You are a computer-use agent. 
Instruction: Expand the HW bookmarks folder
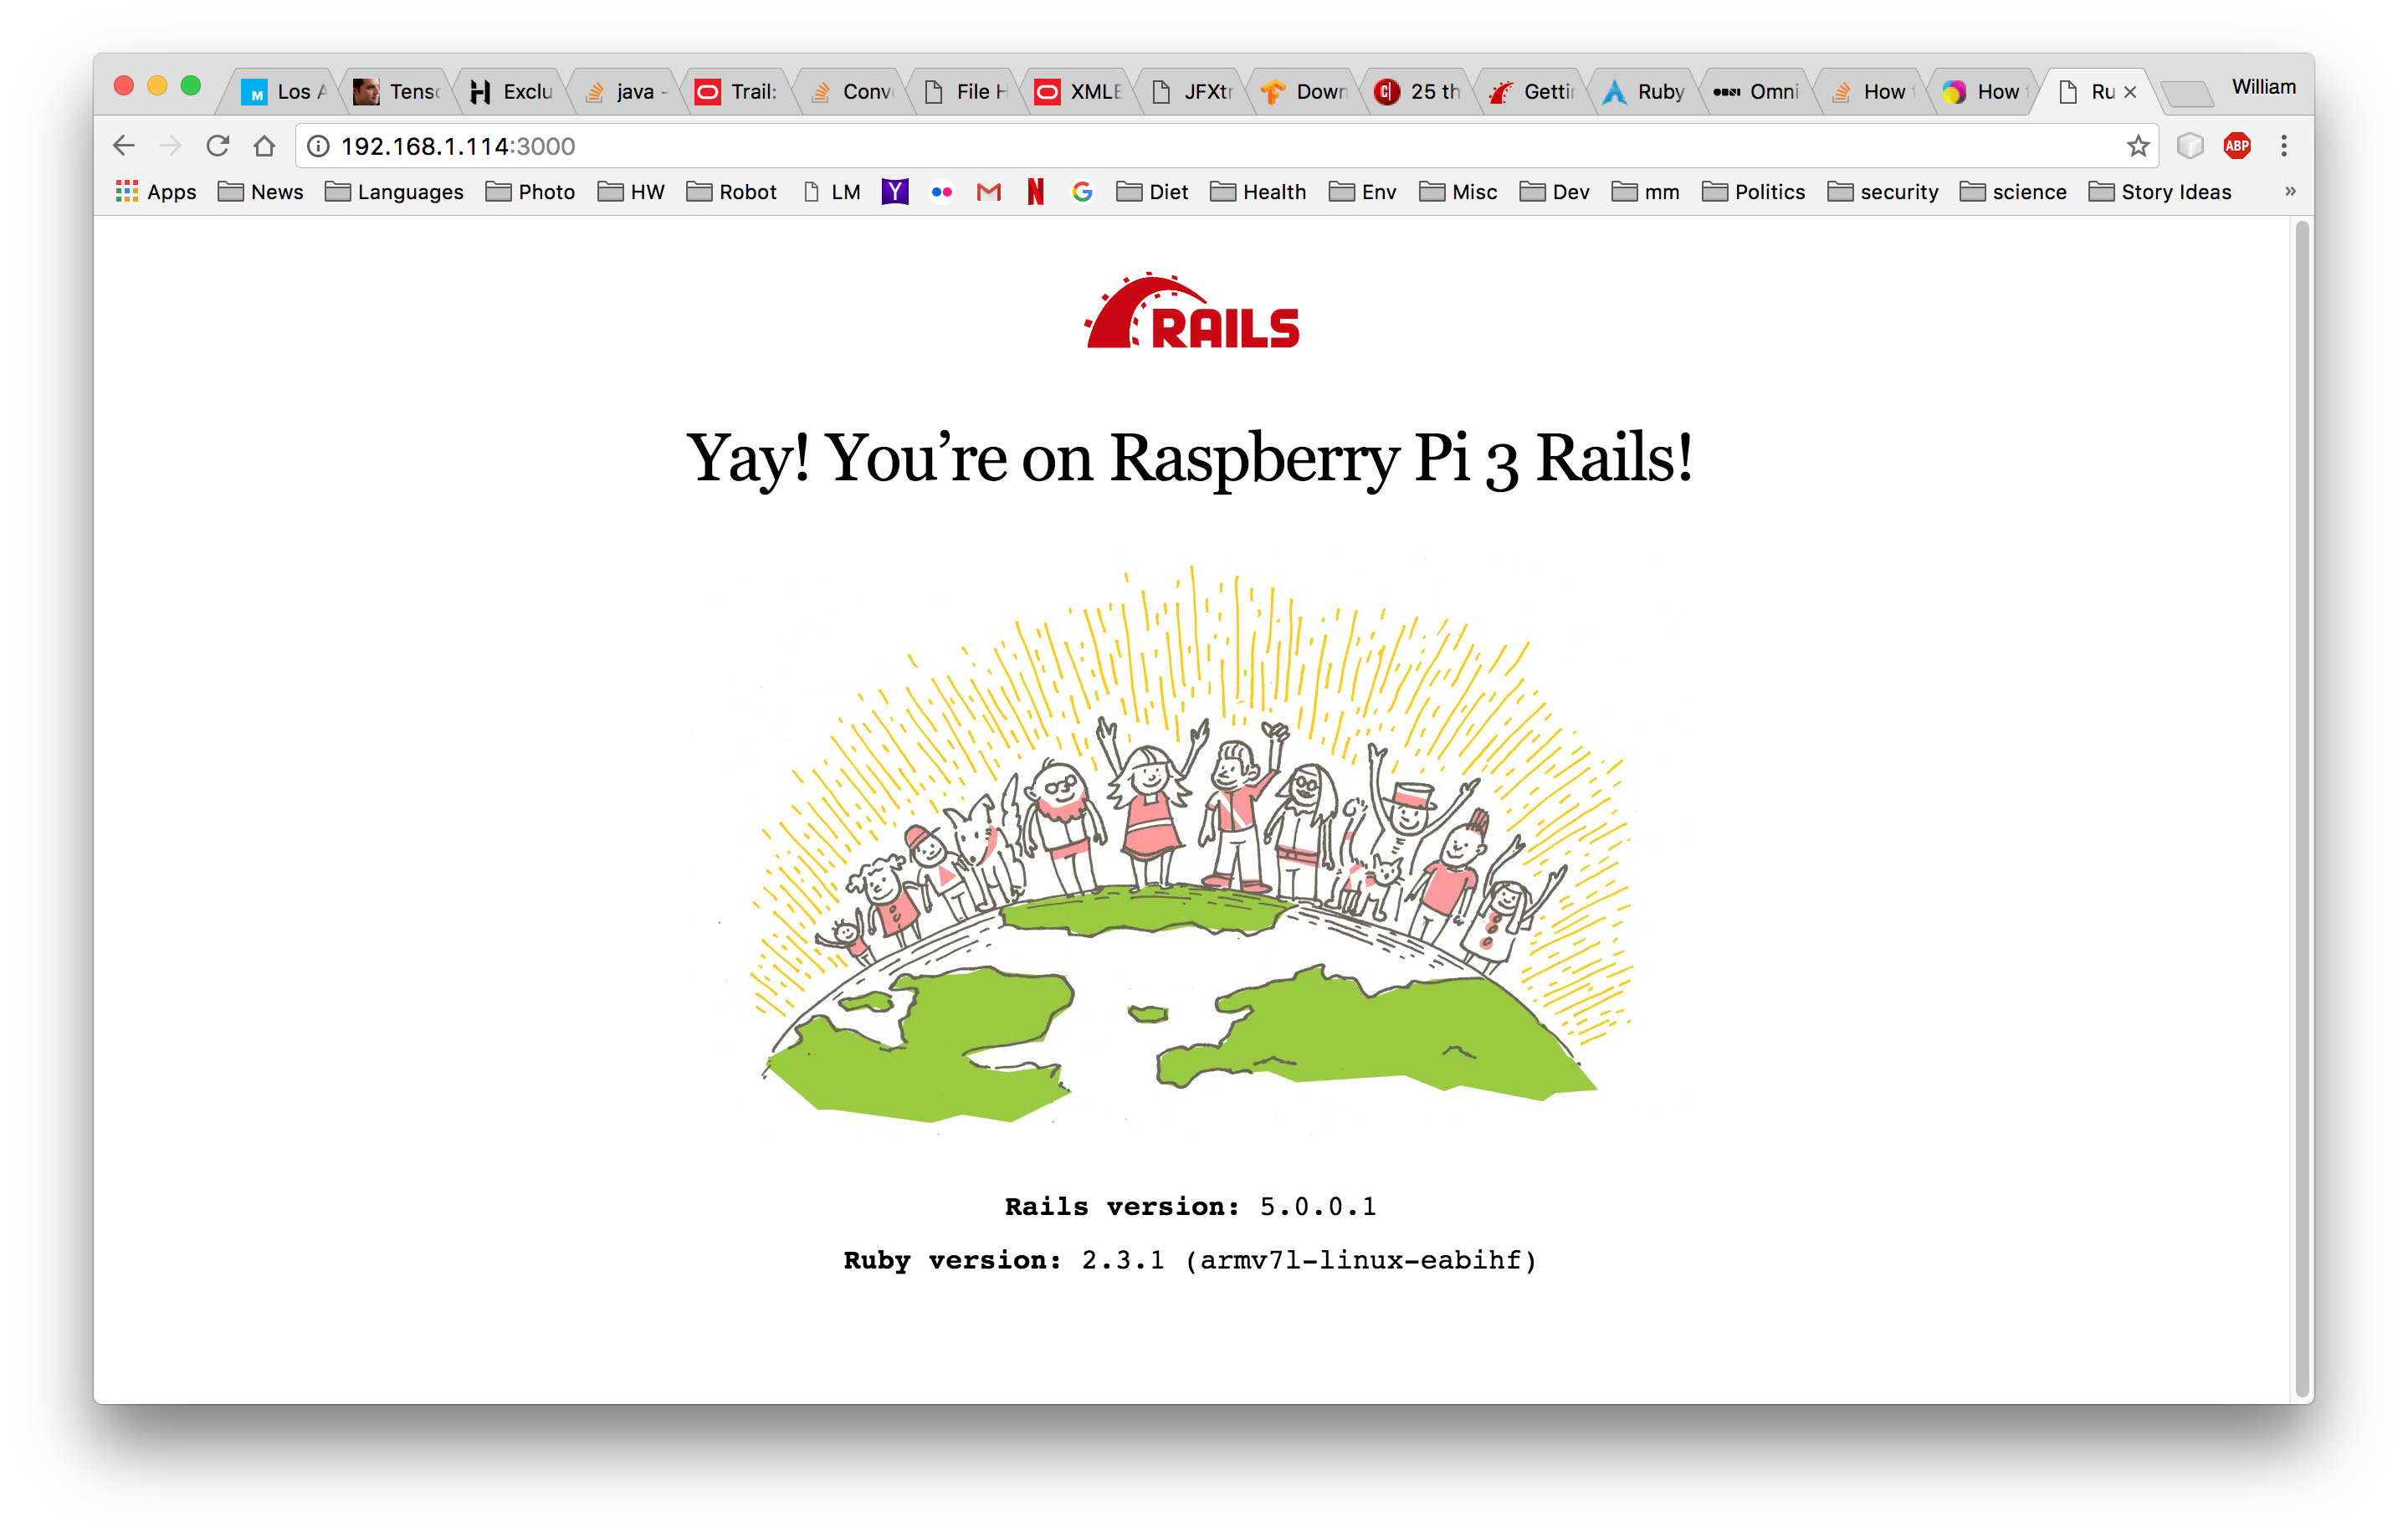coord(631,192)
